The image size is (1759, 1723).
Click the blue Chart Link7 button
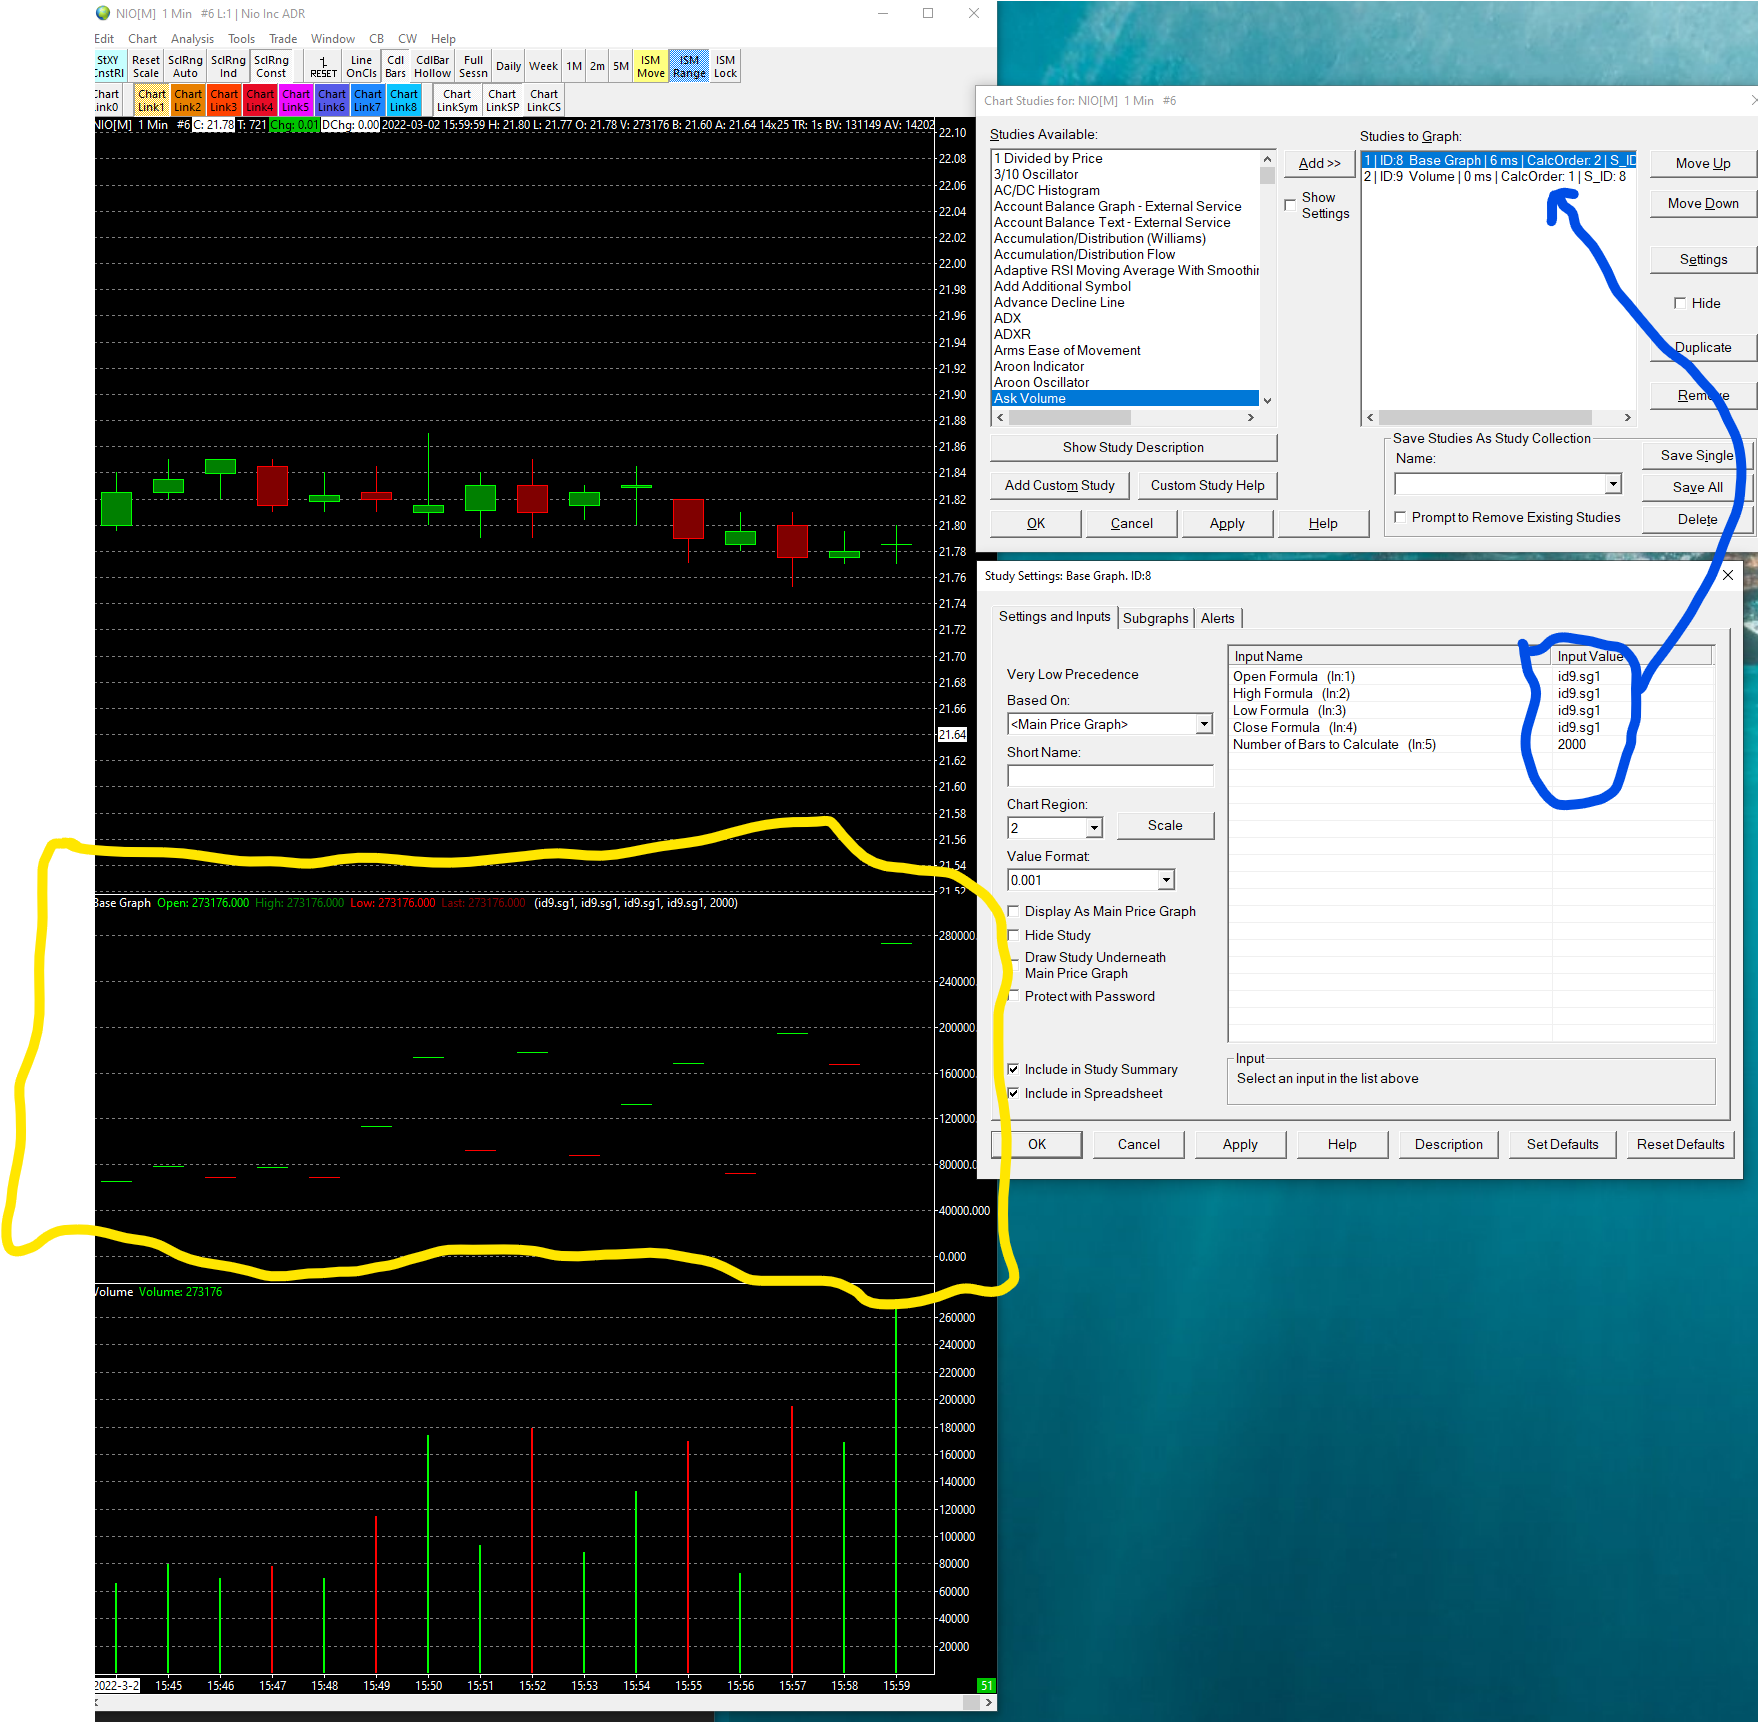367,100
